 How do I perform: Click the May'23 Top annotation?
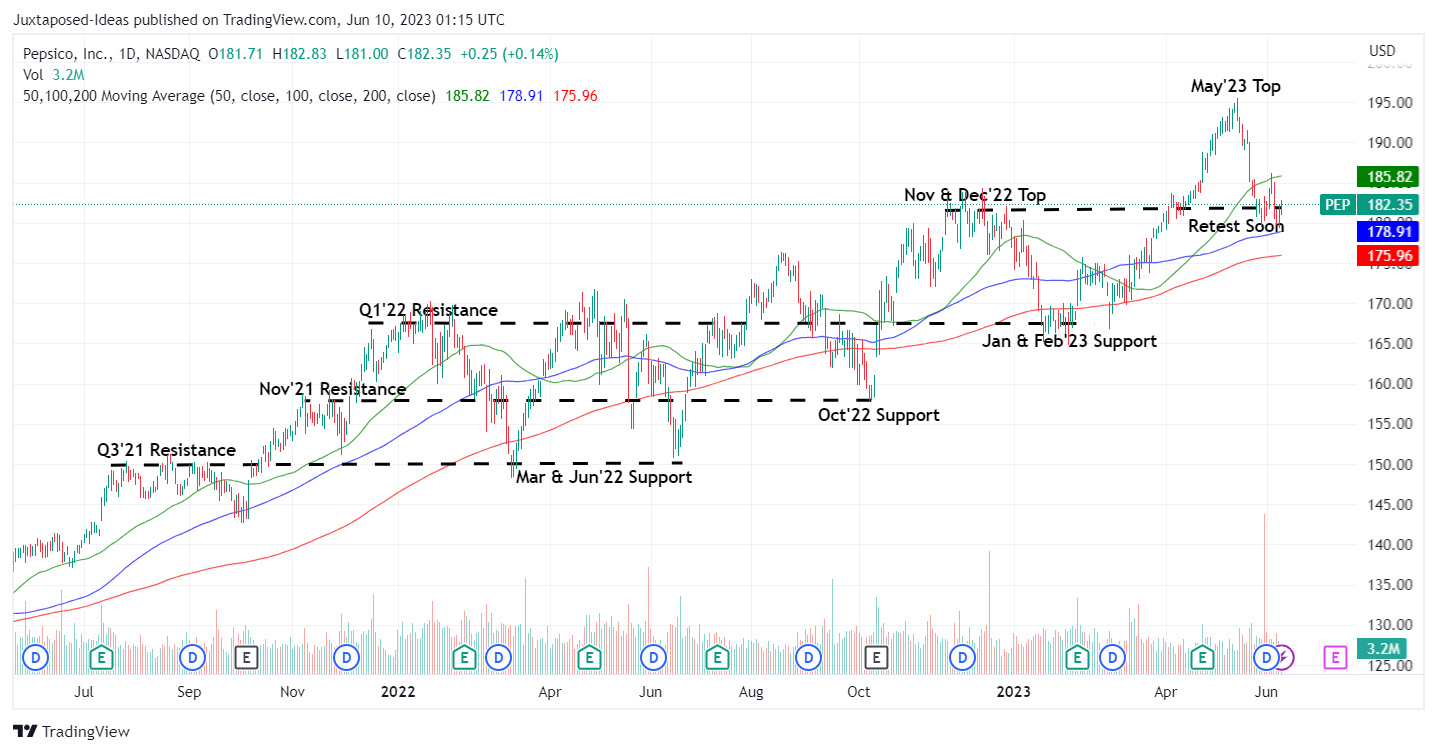1235,86
